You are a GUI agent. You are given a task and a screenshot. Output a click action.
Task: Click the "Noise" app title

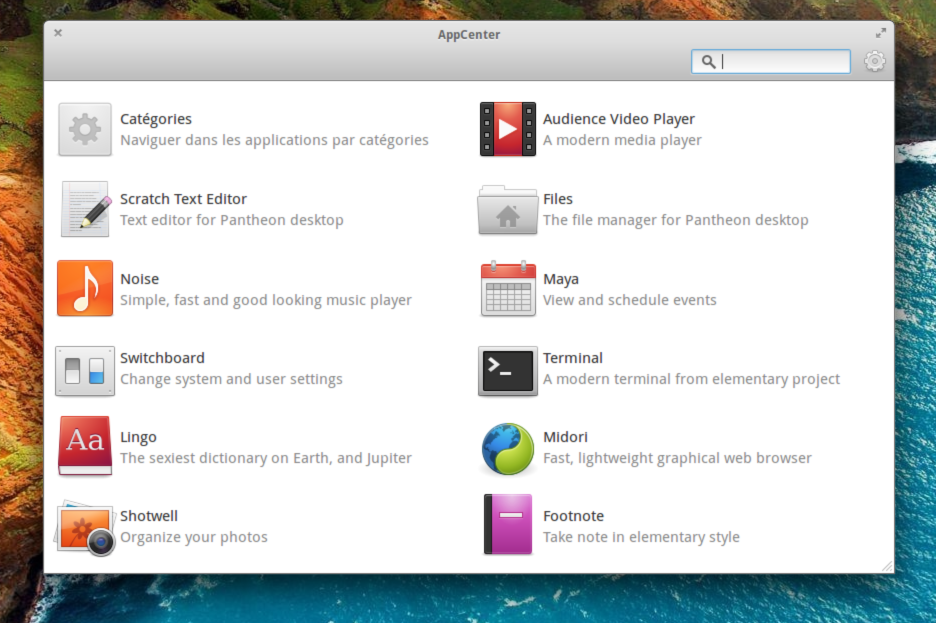pyautogui.click(x=140, y=279)
